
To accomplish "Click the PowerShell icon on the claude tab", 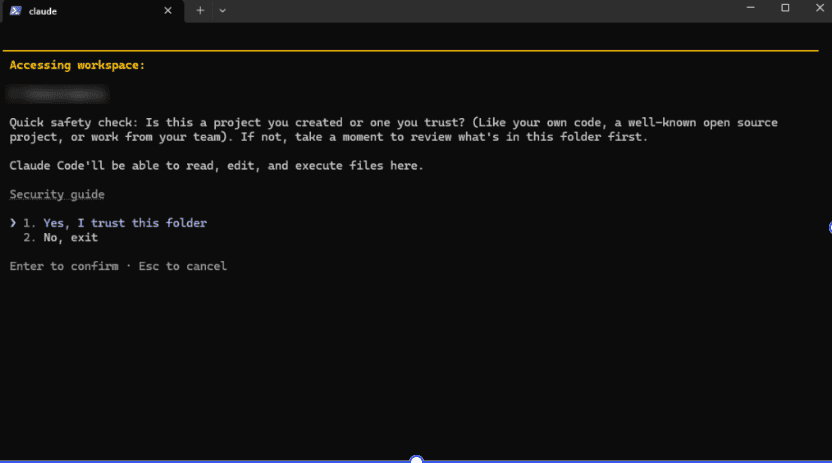I will click(x=15, y=11).
